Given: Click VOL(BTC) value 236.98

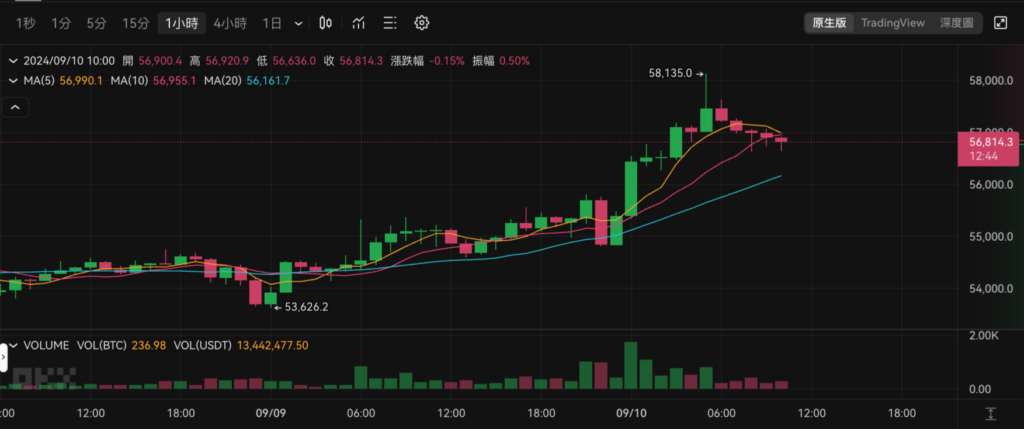Looking at the screenshot, I should (149, 345).
